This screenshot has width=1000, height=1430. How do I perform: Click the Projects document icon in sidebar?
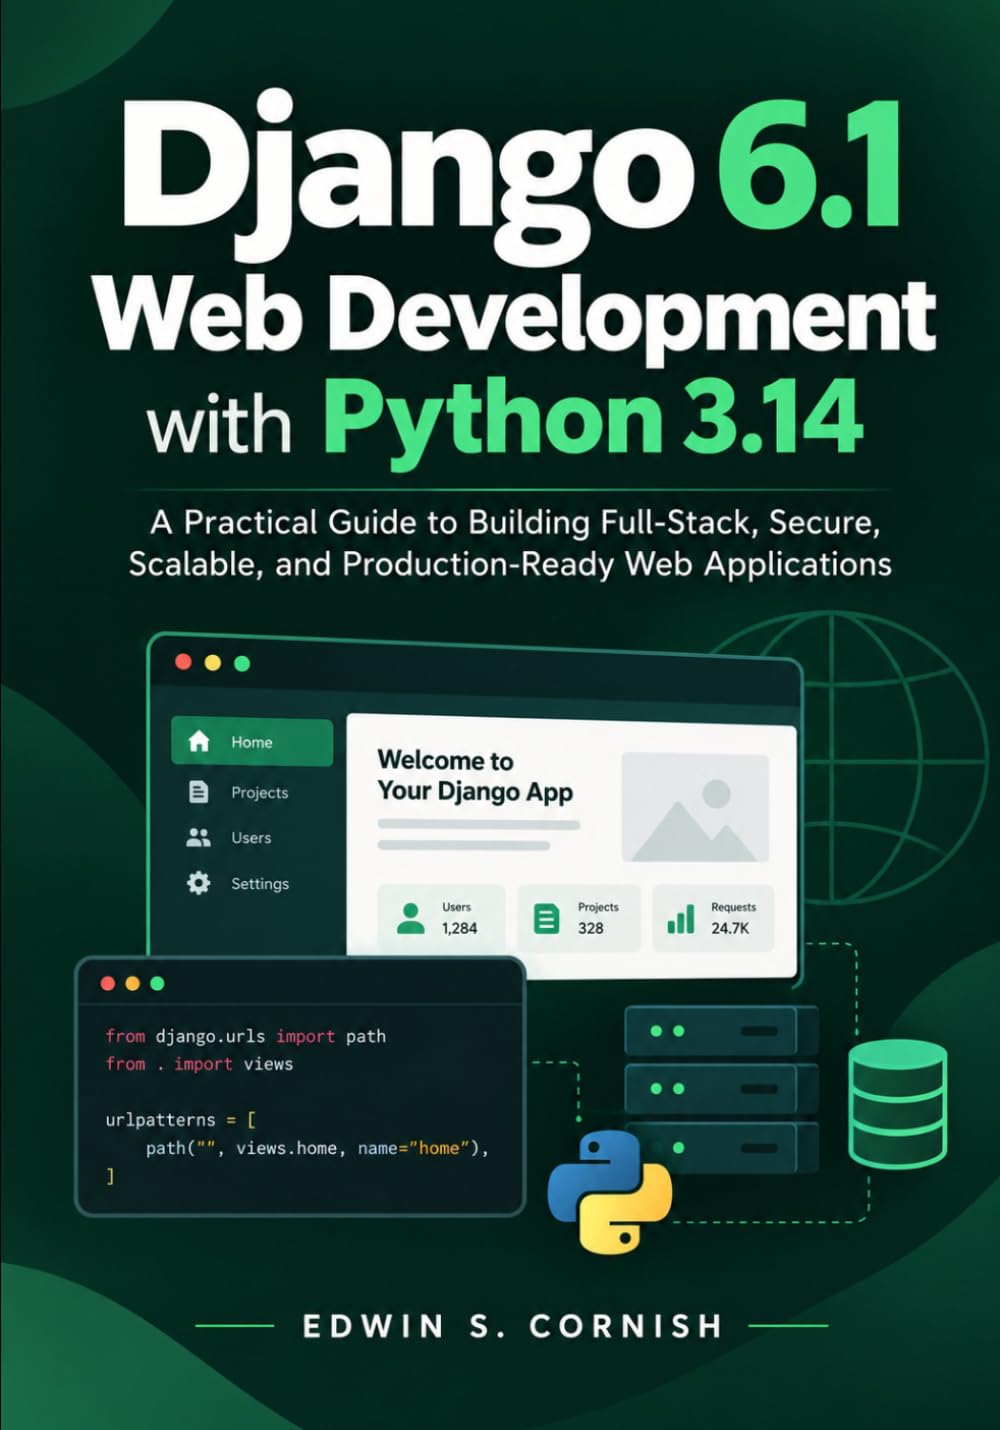[x=199, y=792]
